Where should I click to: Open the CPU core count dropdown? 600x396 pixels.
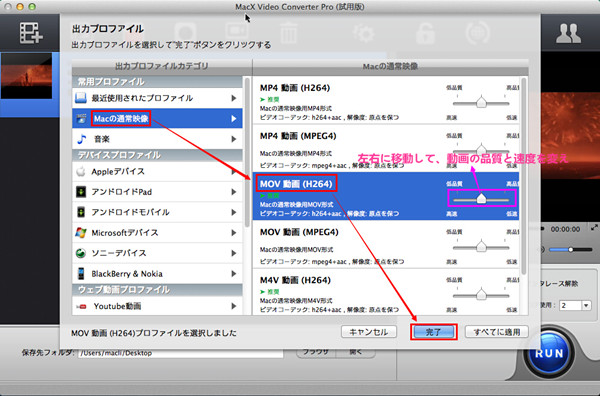(586, 305)
